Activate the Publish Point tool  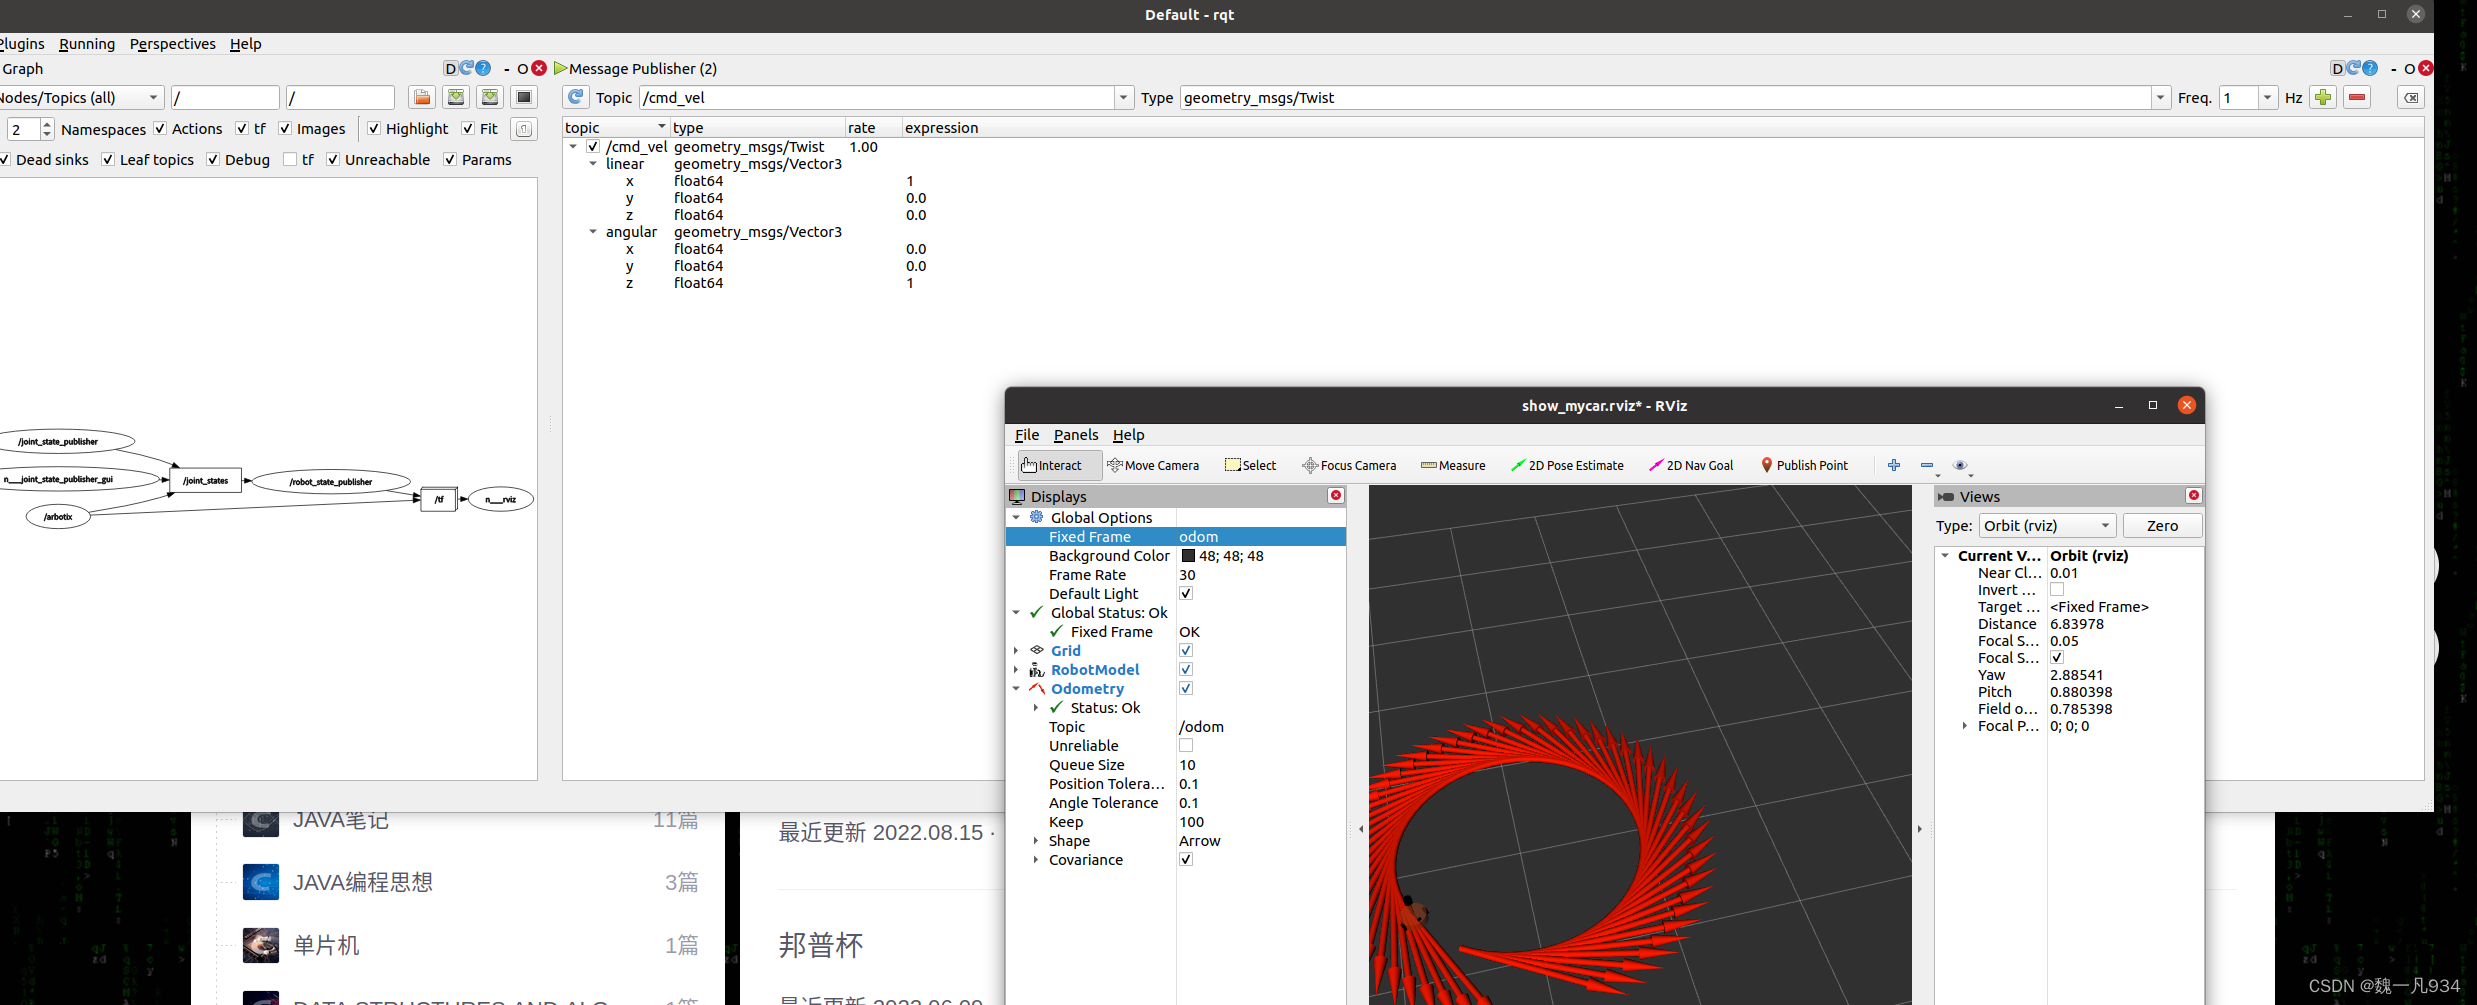pyautogui.click(x=1804, y=465)
